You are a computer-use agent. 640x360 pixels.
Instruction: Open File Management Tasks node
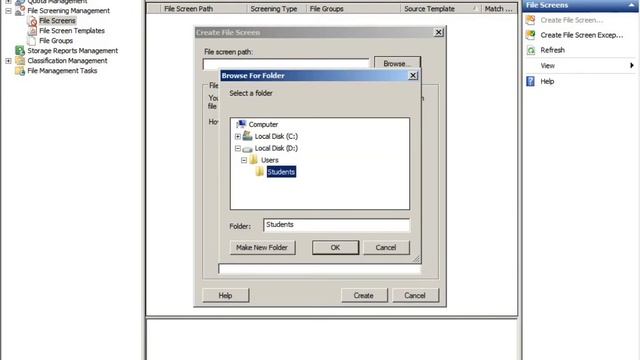point(62,71)
